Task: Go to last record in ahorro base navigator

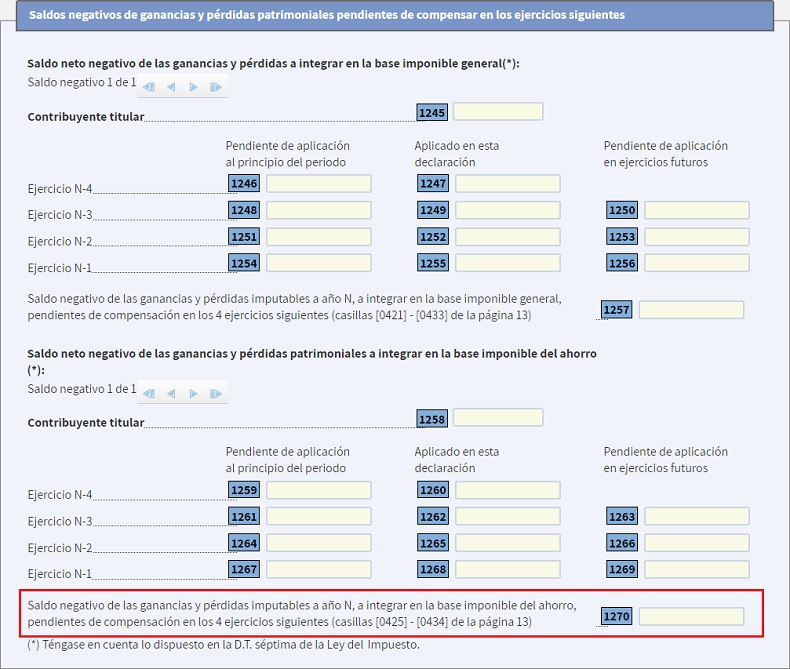Action: pos(216,393)
